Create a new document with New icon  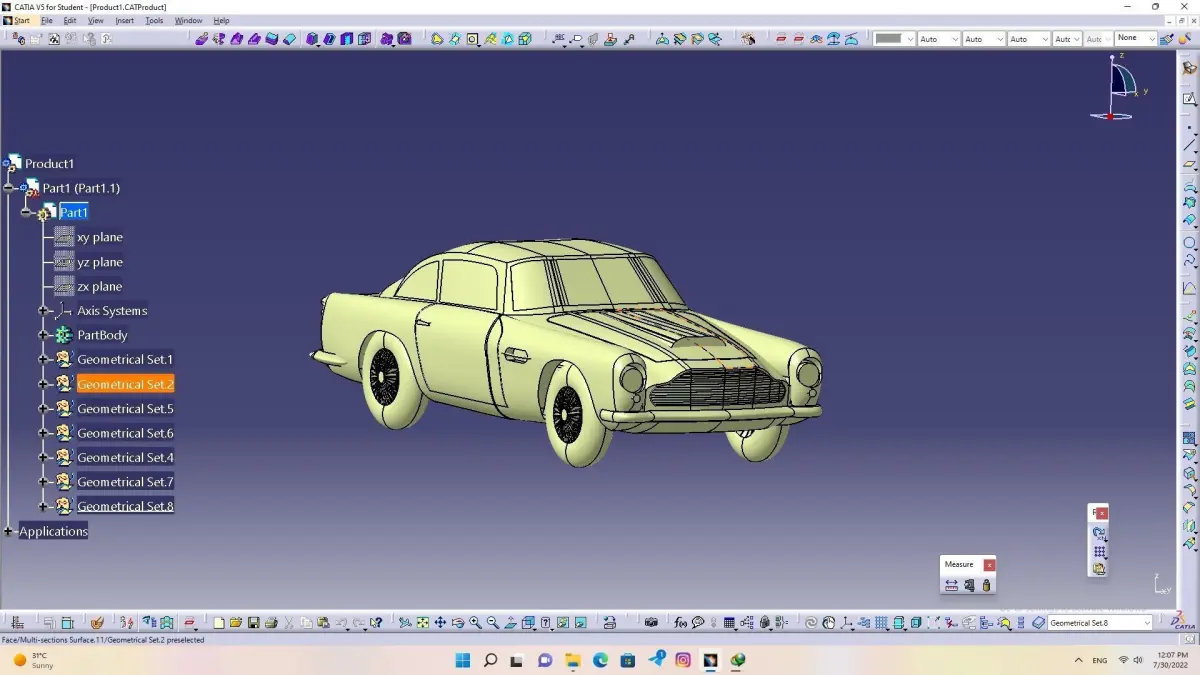coord(219,622)
